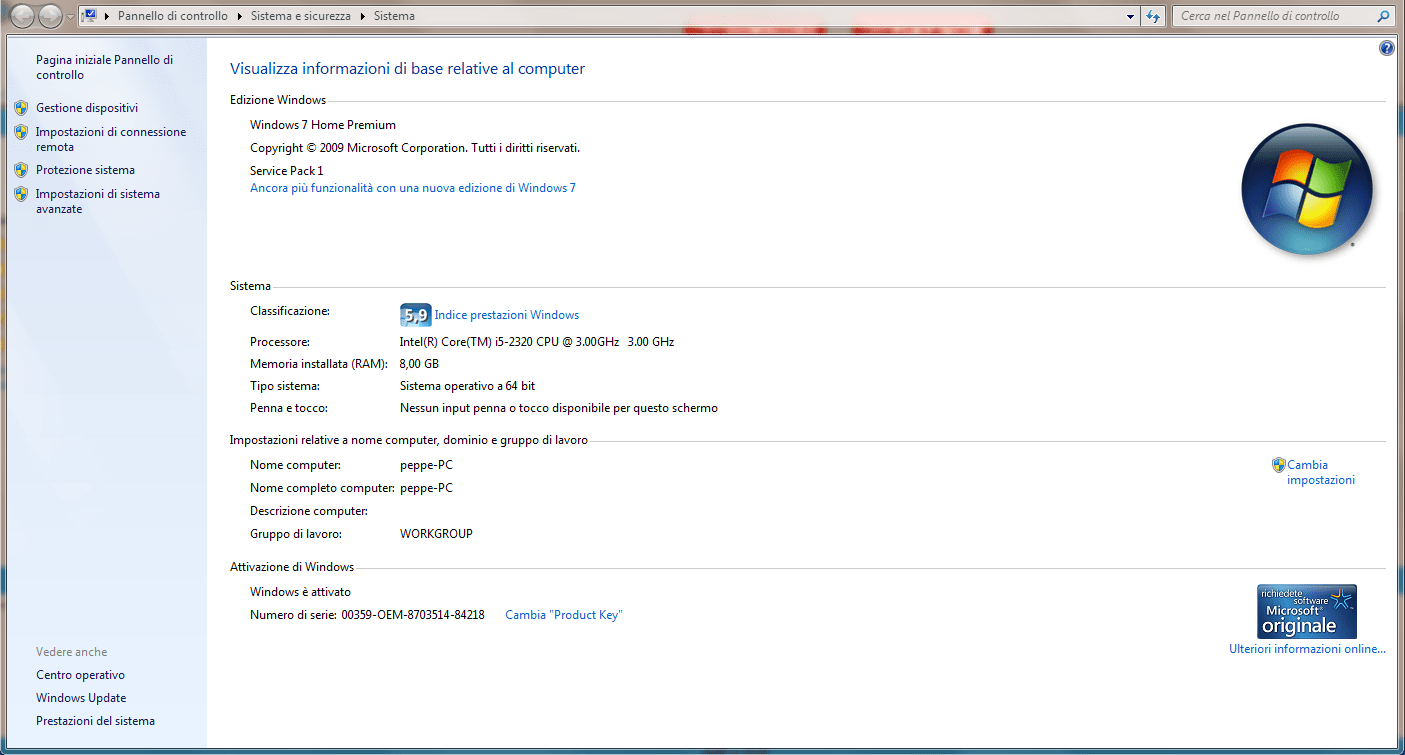Click peppe-PC in Nome completo computer row
This screenshot has height=755, width=1405.
[426, 488]
